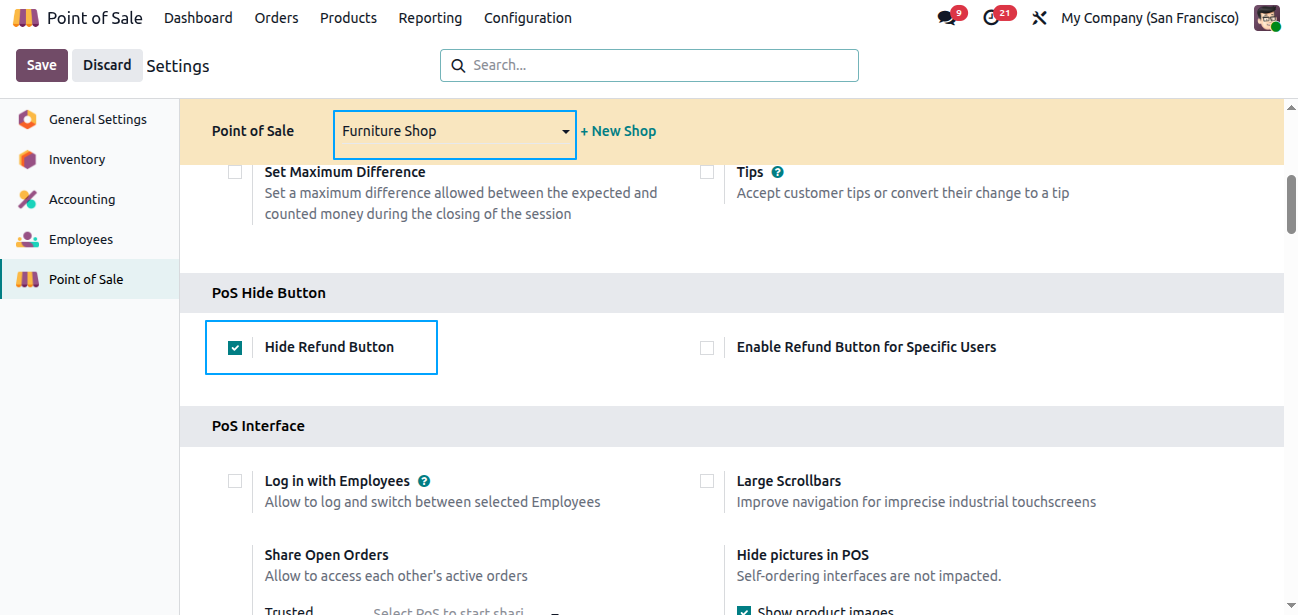
Task: Click the General Settings hexagon icon
Action: (28, 120)
